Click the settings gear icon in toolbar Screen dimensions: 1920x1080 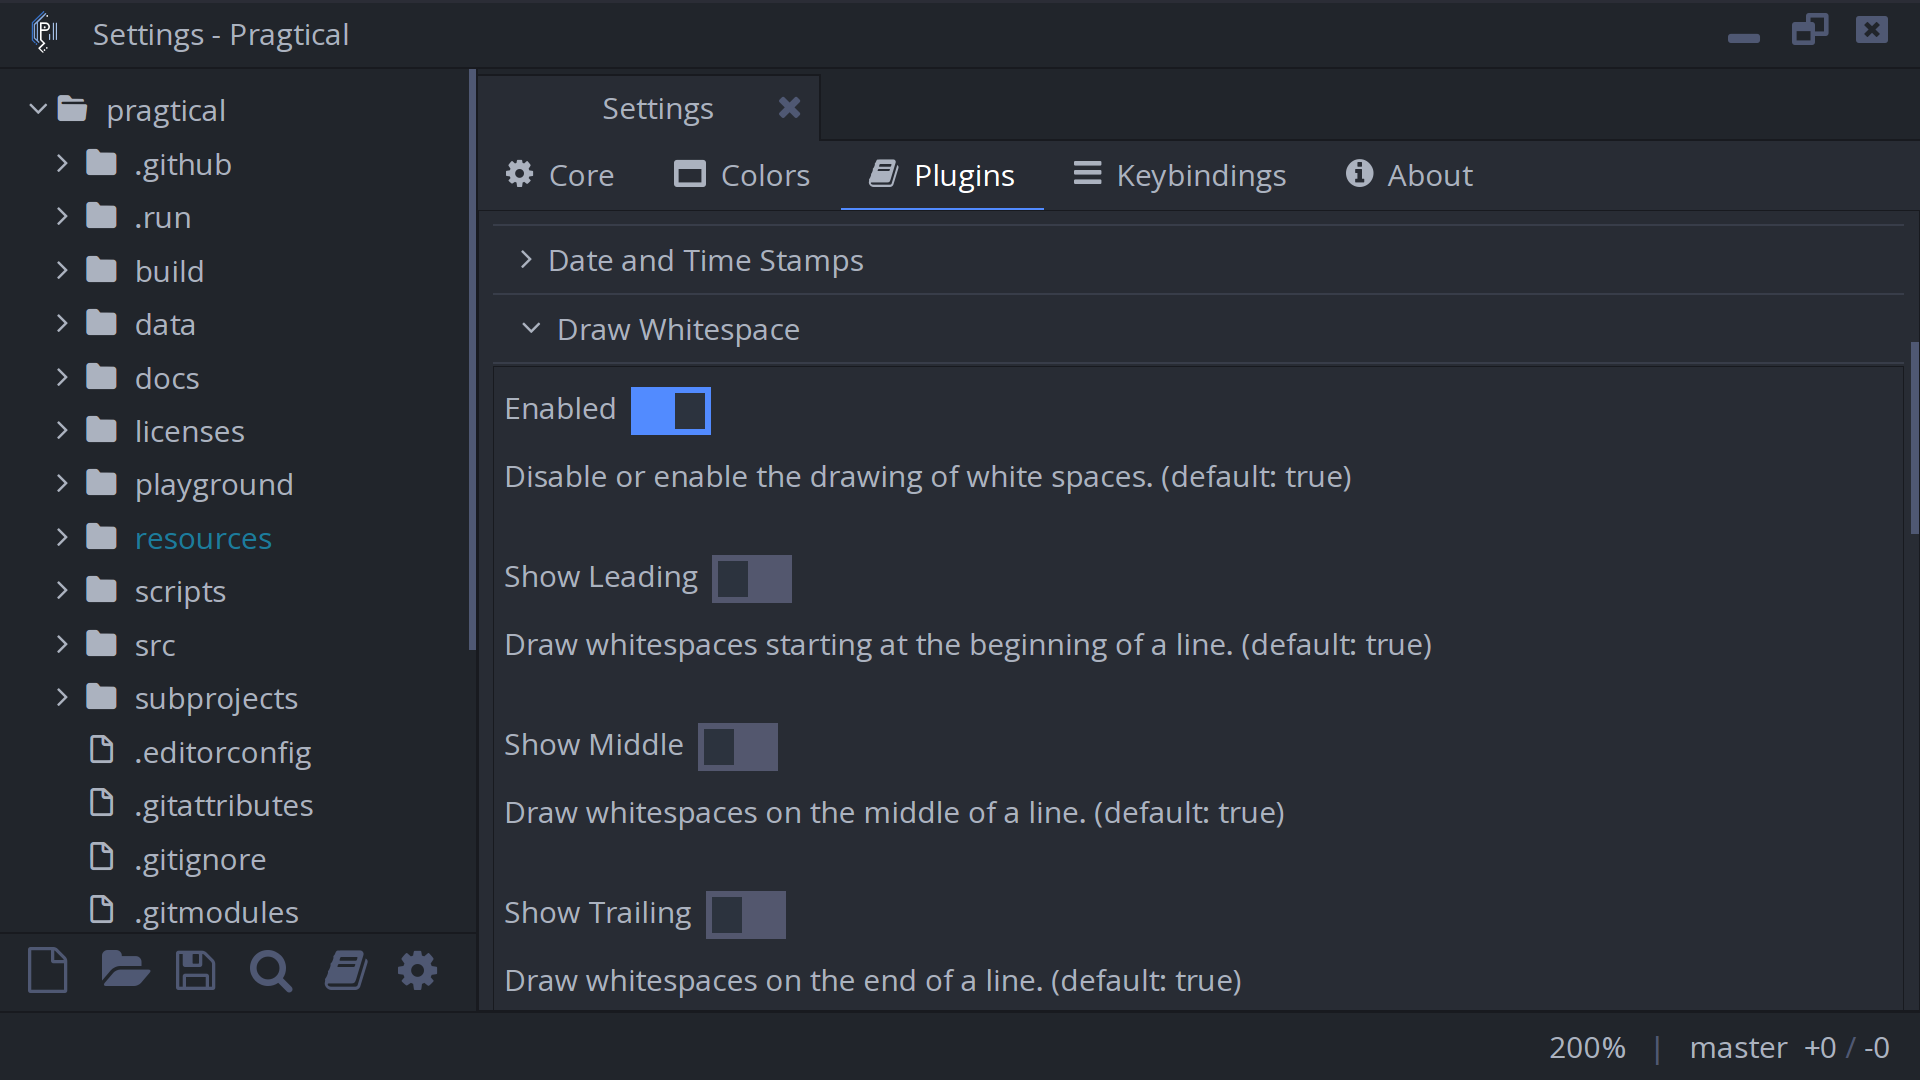coord(418,971)
